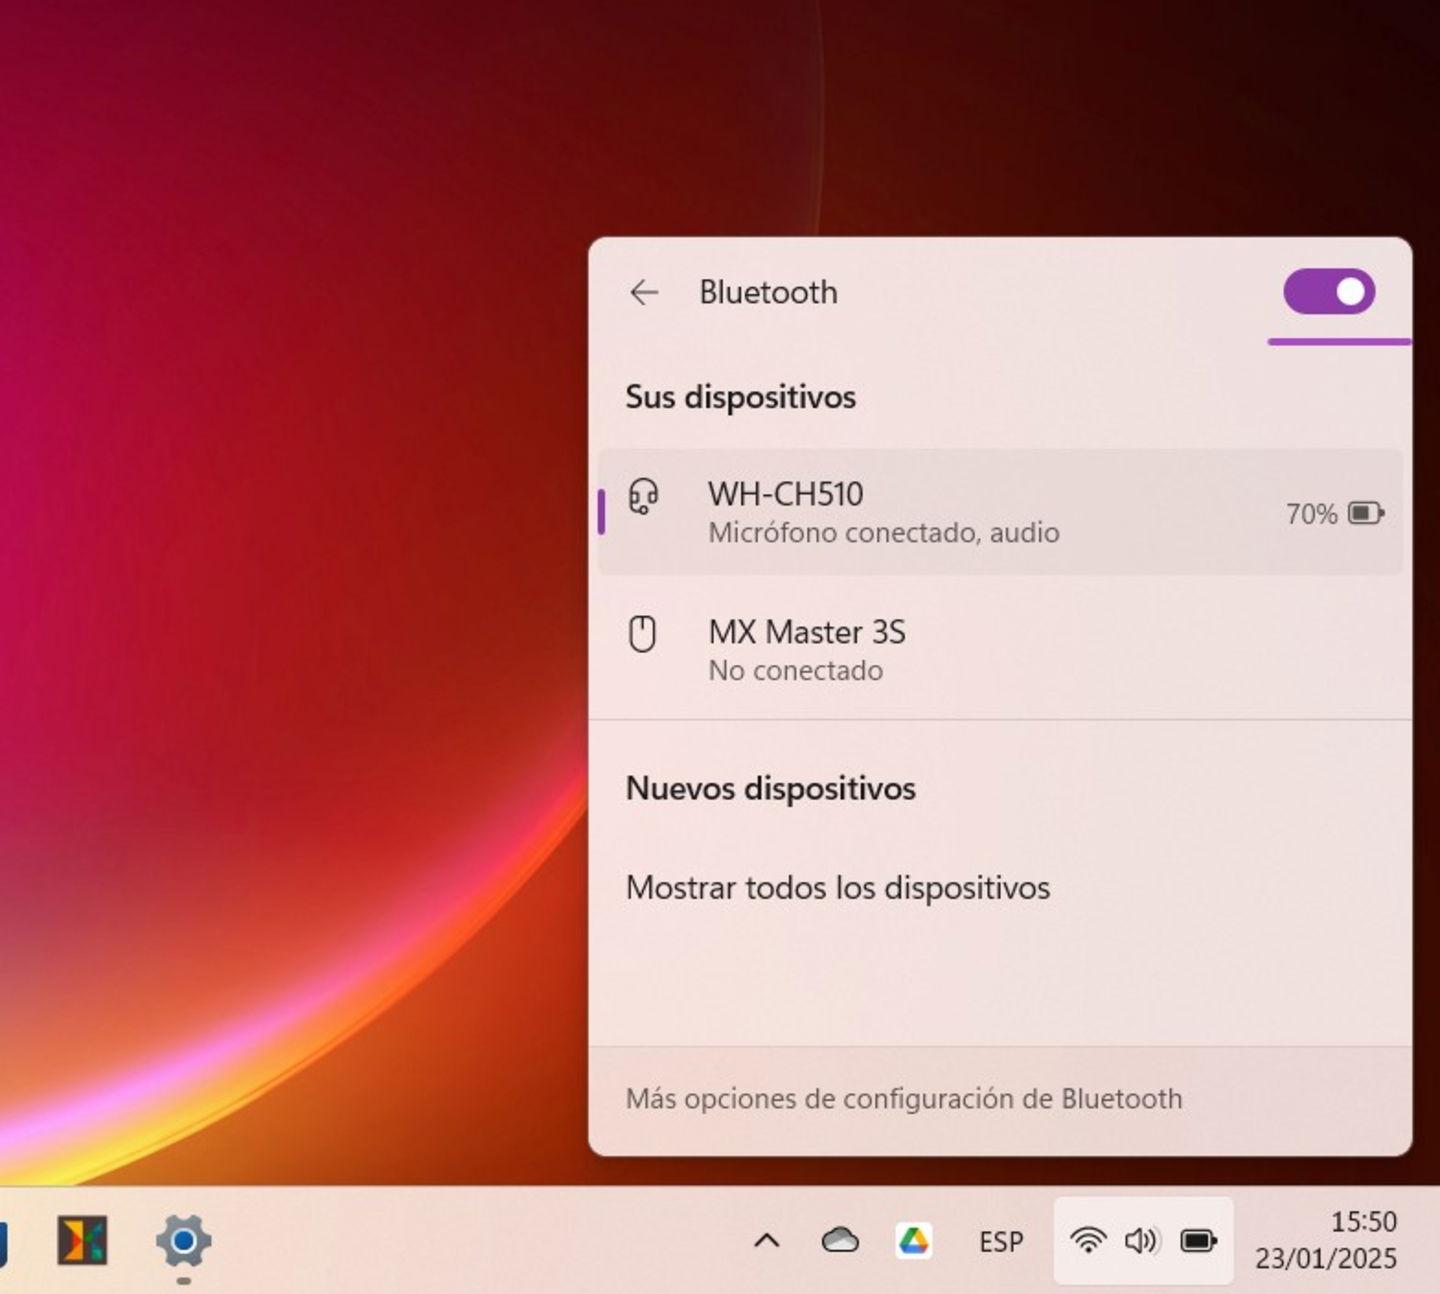Viewport: 1440px width, 1294px height.
Task: Click the MX Master 3S mouse icon
Action: (643, 635)
